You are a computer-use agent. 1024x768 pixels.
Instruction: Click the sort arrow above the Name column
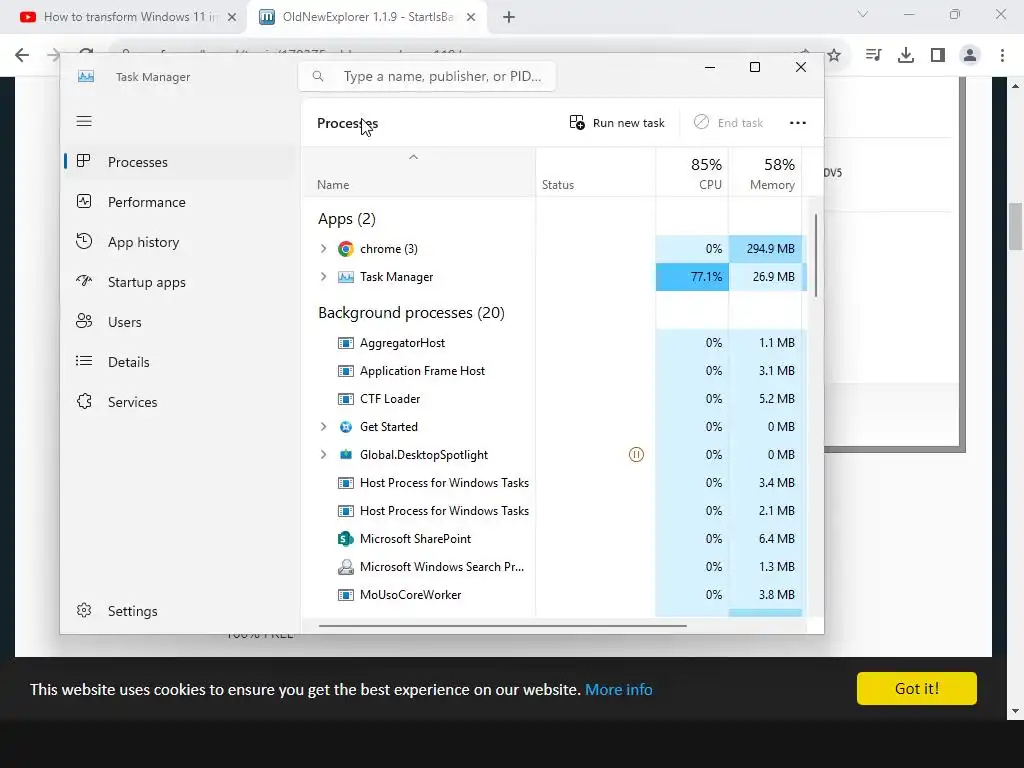pos(413,157)
